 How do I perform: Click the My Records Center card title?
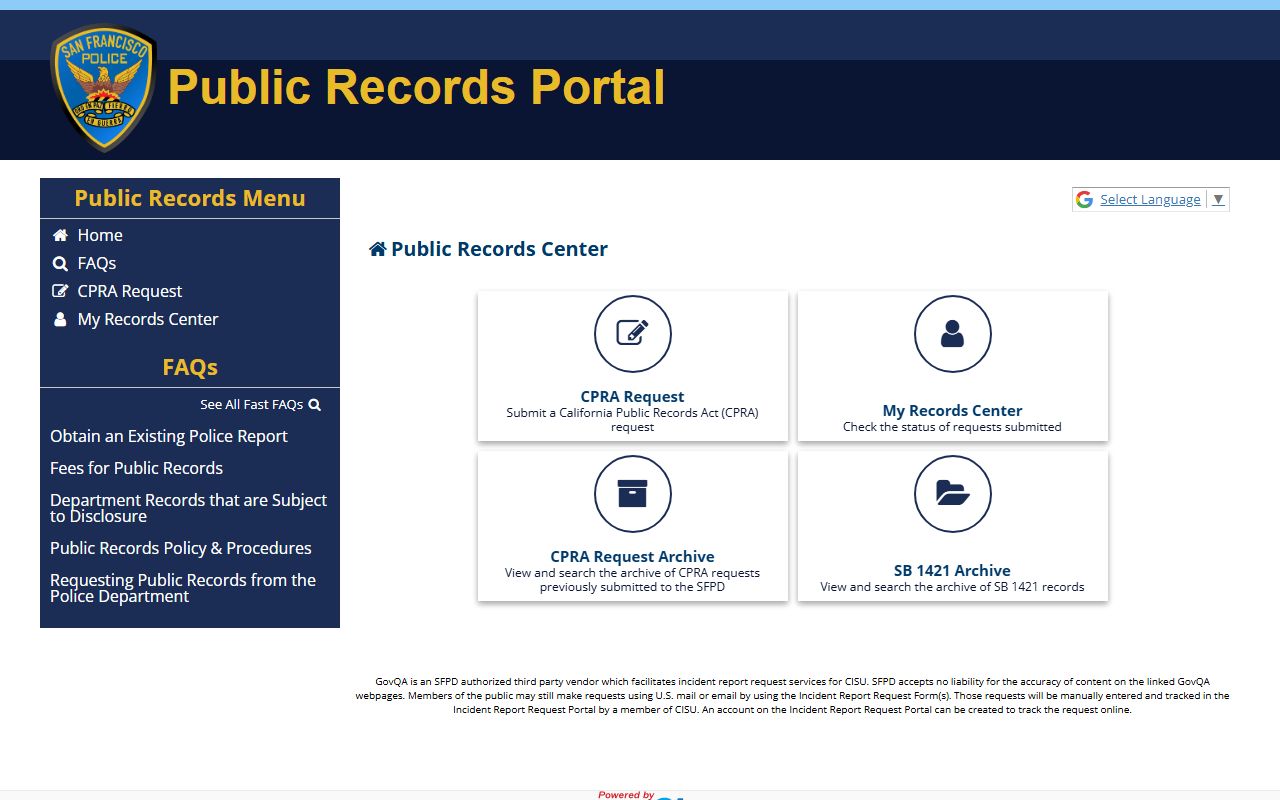pyautogui.click(x=953, y=410)
